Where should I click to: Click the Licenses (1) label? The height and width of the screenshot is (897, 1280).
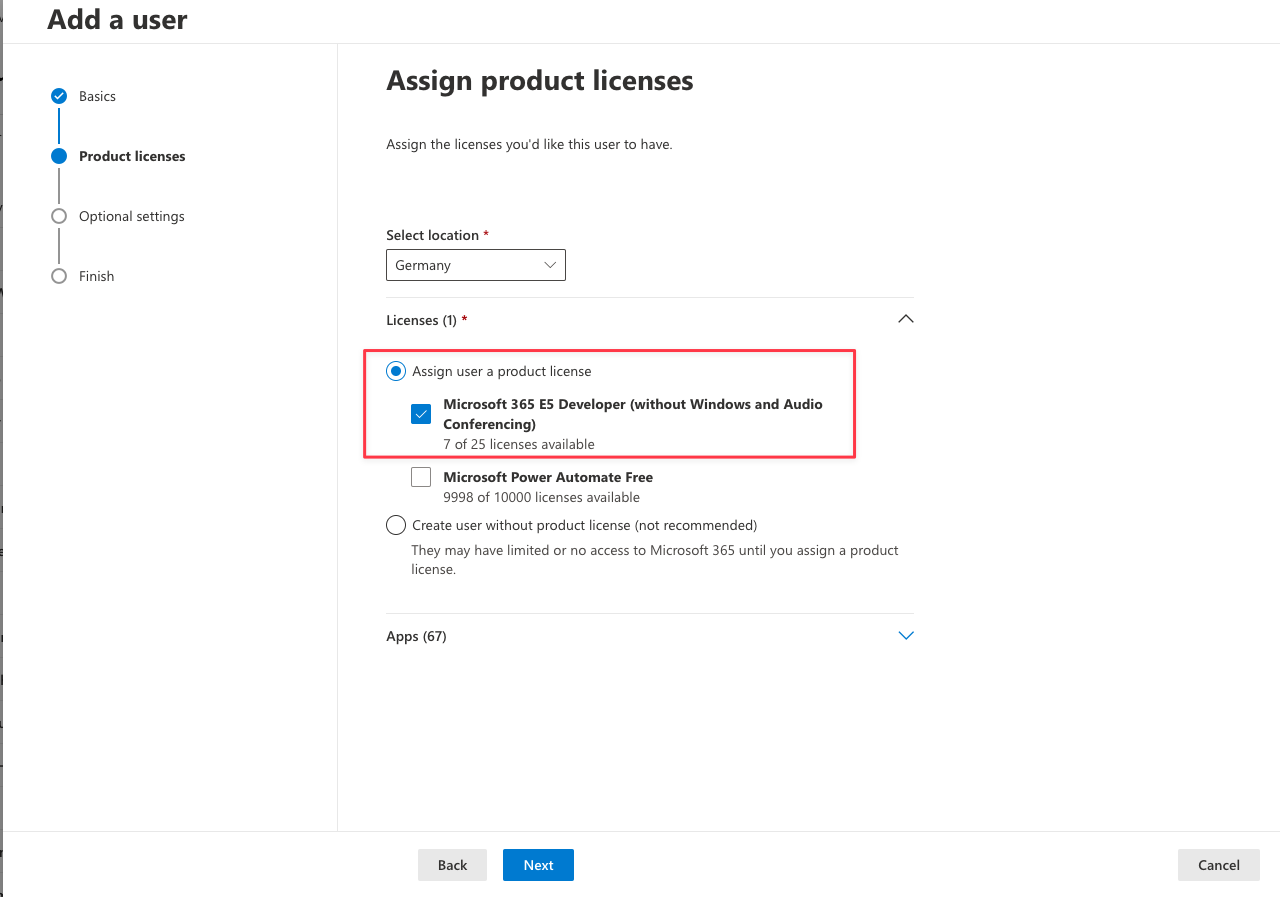click(427, 320)
